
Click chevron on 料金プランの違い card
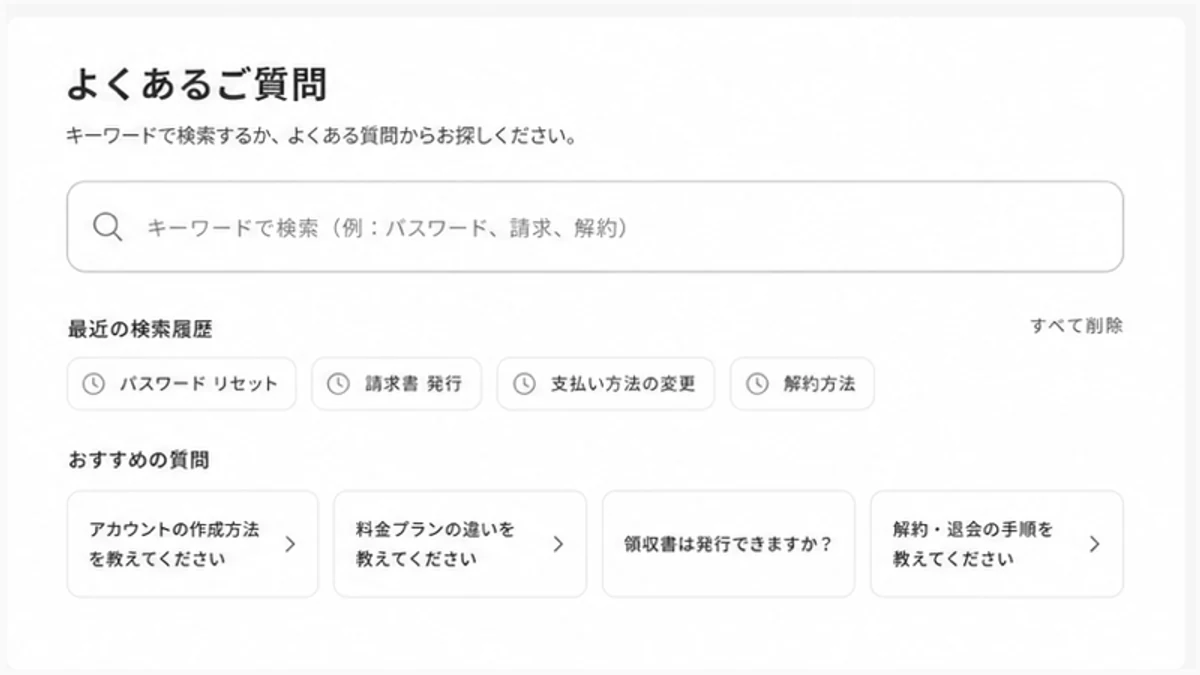(x=558, y=544)
